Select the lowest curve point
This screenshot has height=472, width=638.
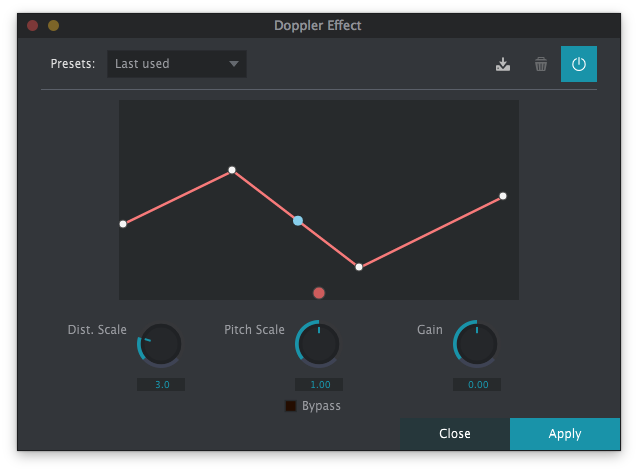tap(359, 267)
